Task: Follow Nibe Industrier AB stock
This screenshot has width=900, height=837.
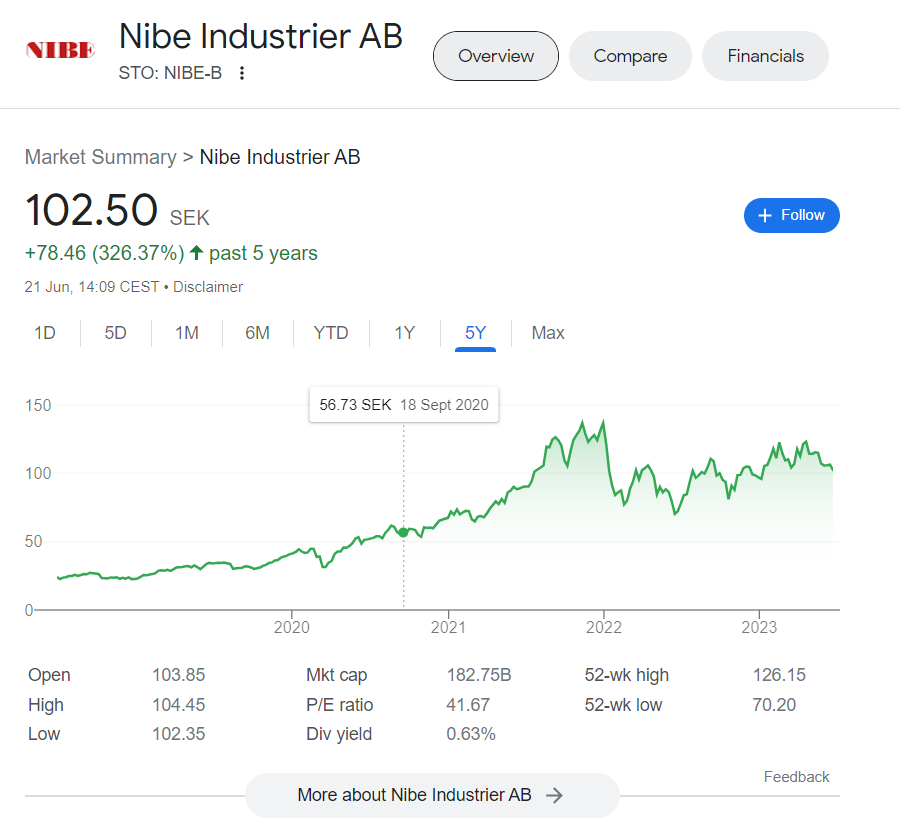Action: pos(792,215)
